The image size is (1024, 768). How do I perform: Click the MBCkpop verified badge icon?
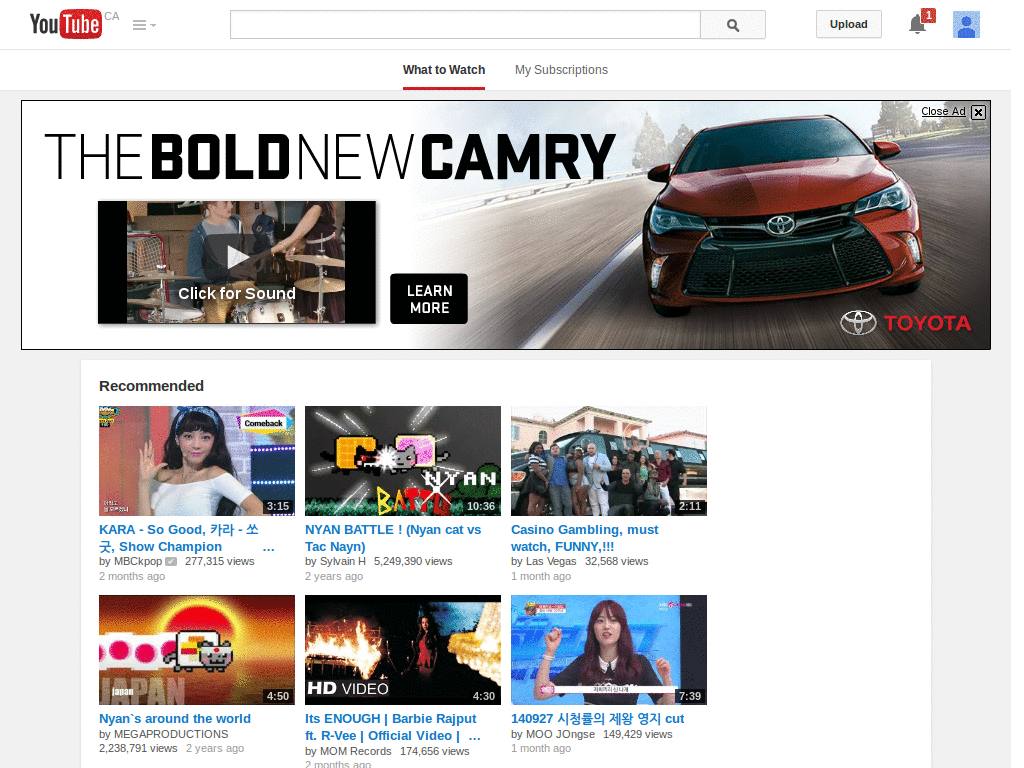click(x=171, y=562)
